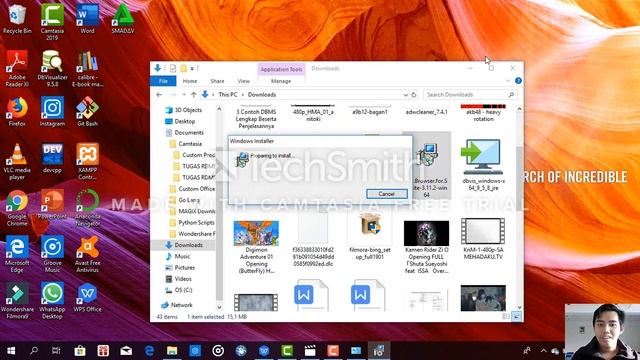640x360 pixels.
Task: Launch Camtasia 2019 from the desktop
Action: 52,22
